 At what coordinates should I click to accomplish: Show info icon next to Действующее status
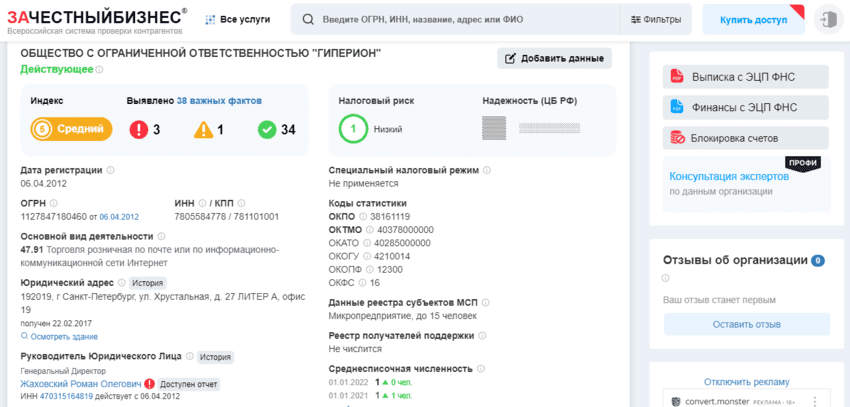coord(99,69)
